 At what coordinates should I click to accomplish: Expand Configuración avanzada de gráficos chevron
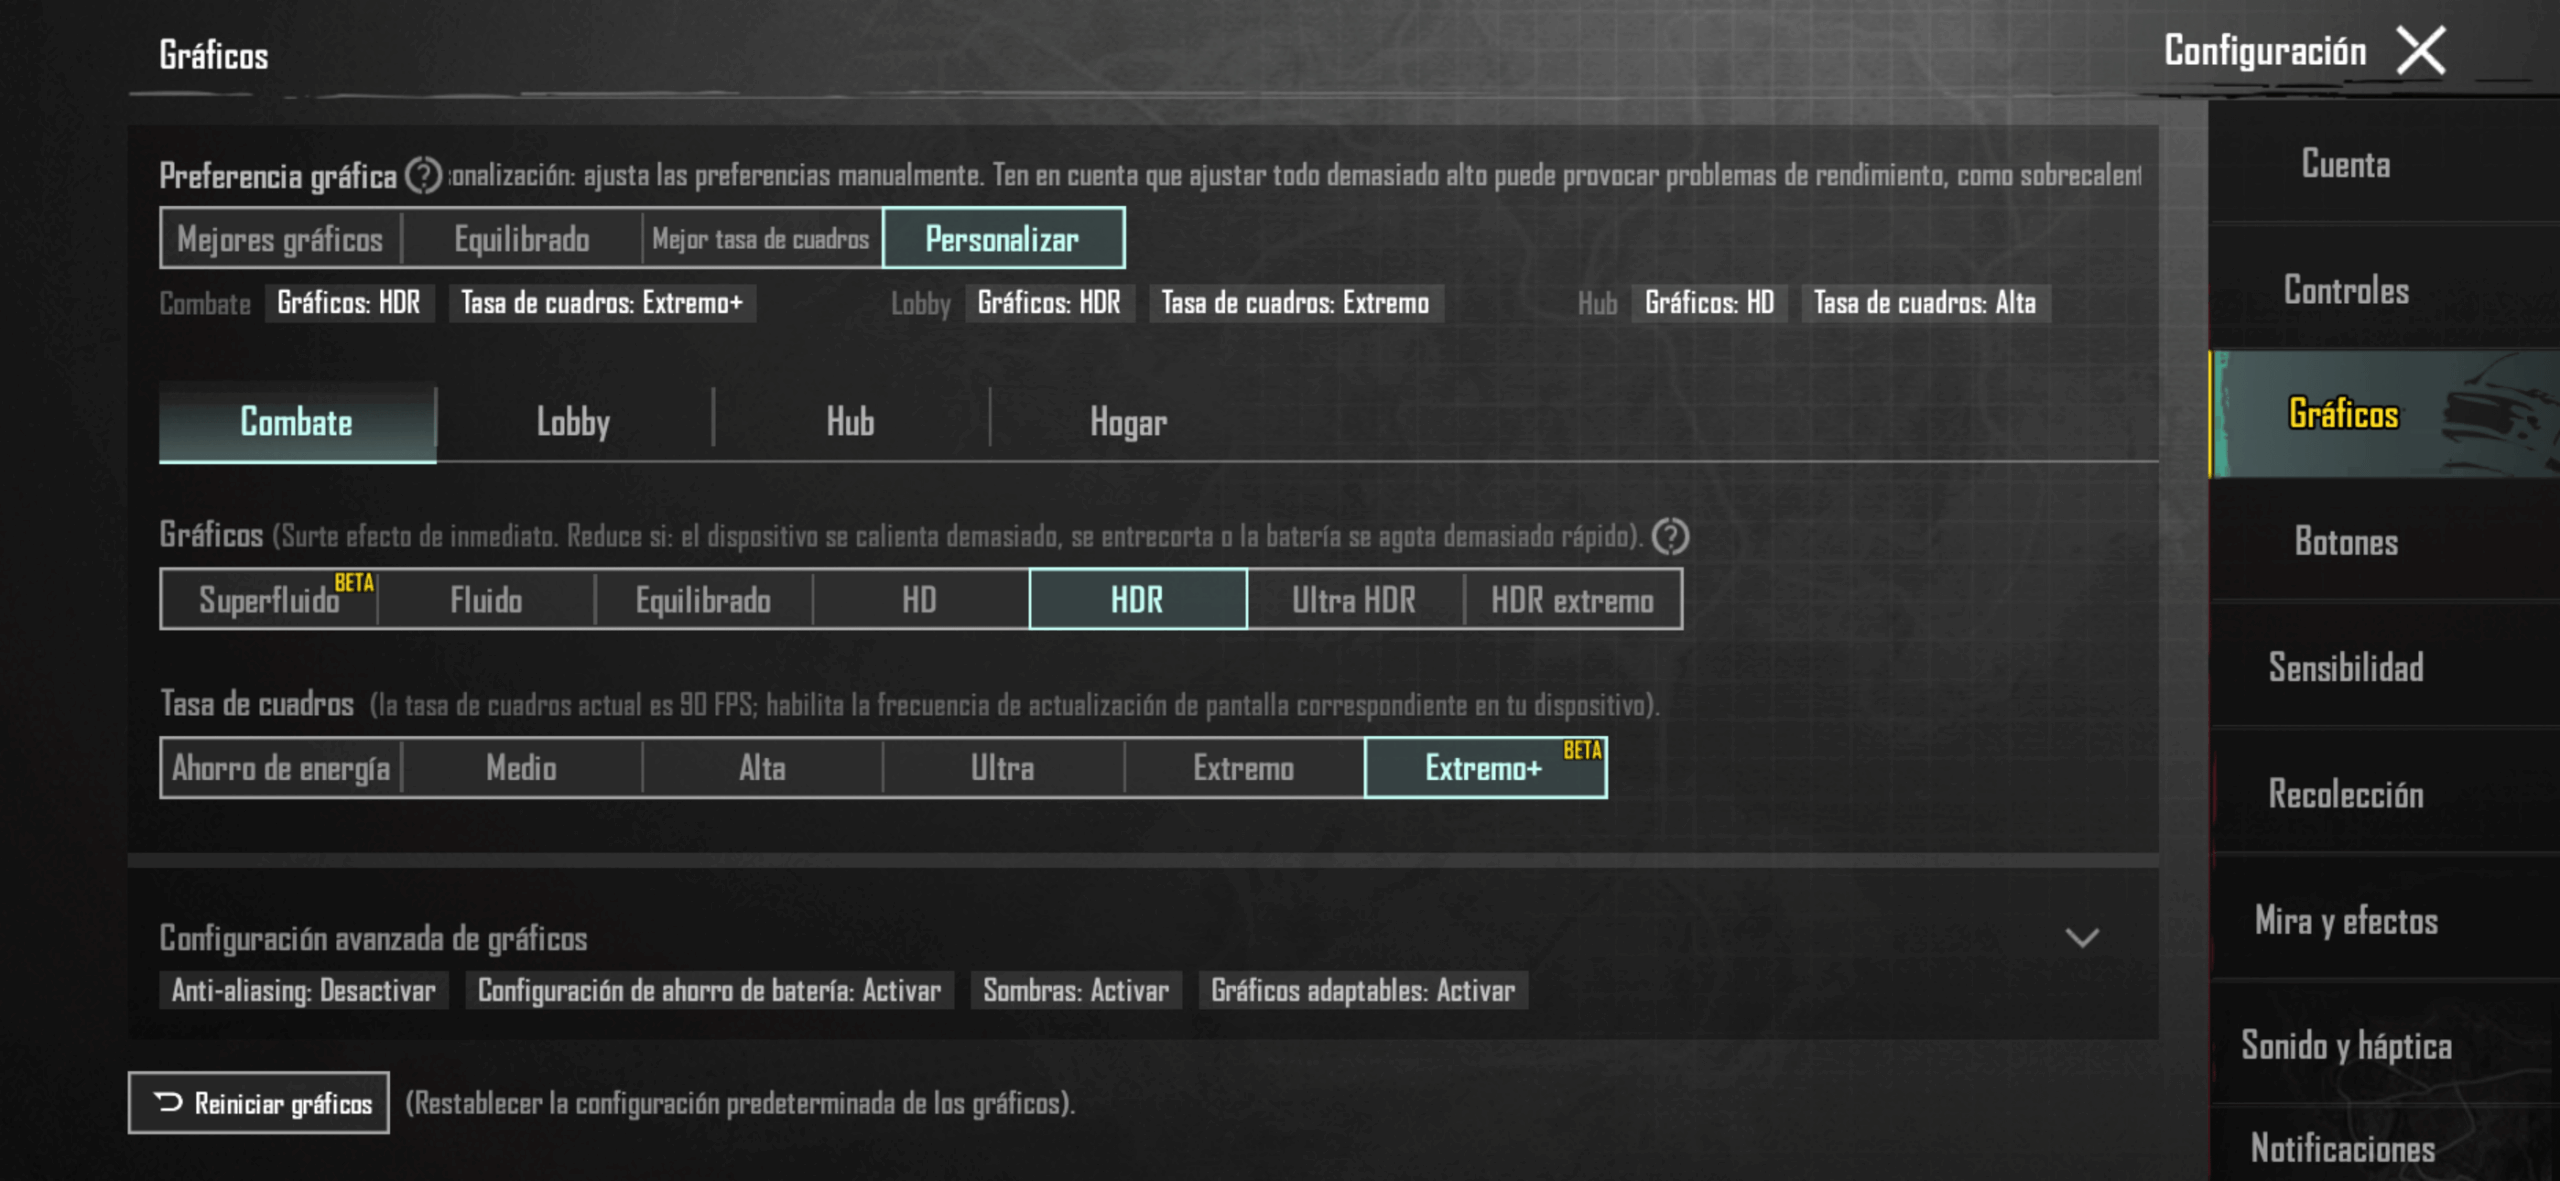click(2082, 938)
